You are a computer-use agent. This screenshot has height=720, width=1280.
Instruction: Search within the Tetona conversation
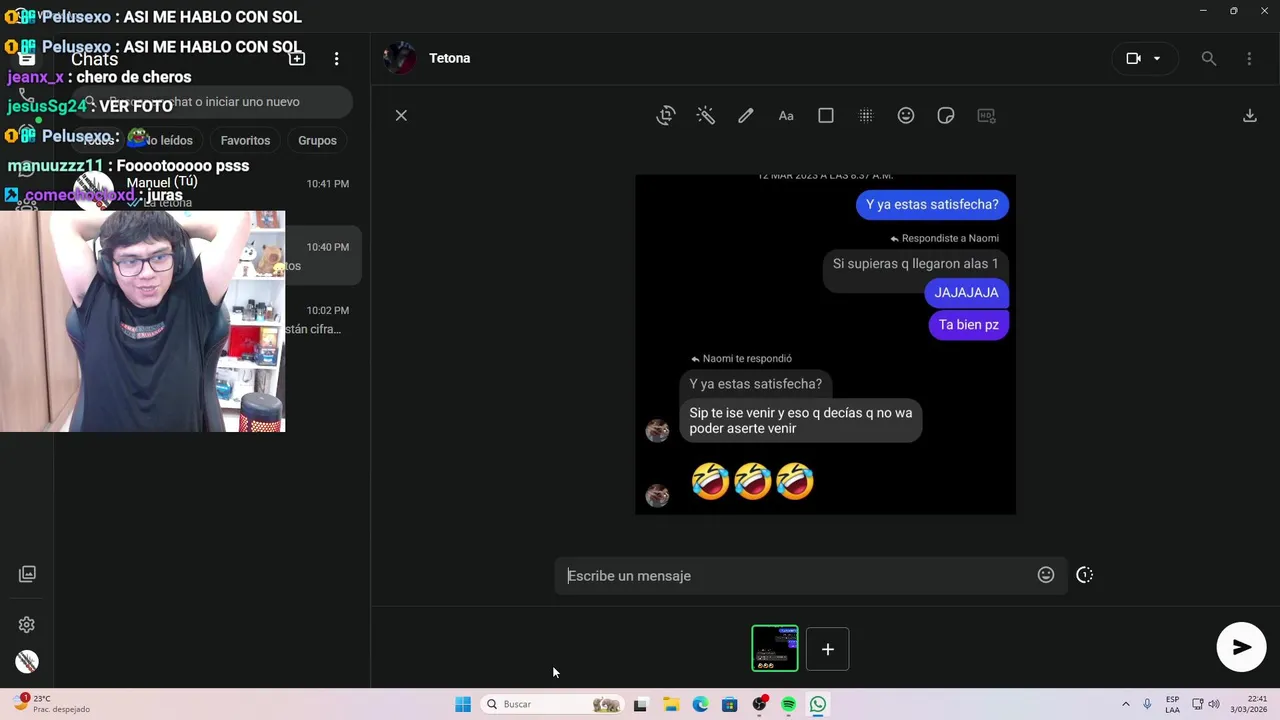[1209, 58]
